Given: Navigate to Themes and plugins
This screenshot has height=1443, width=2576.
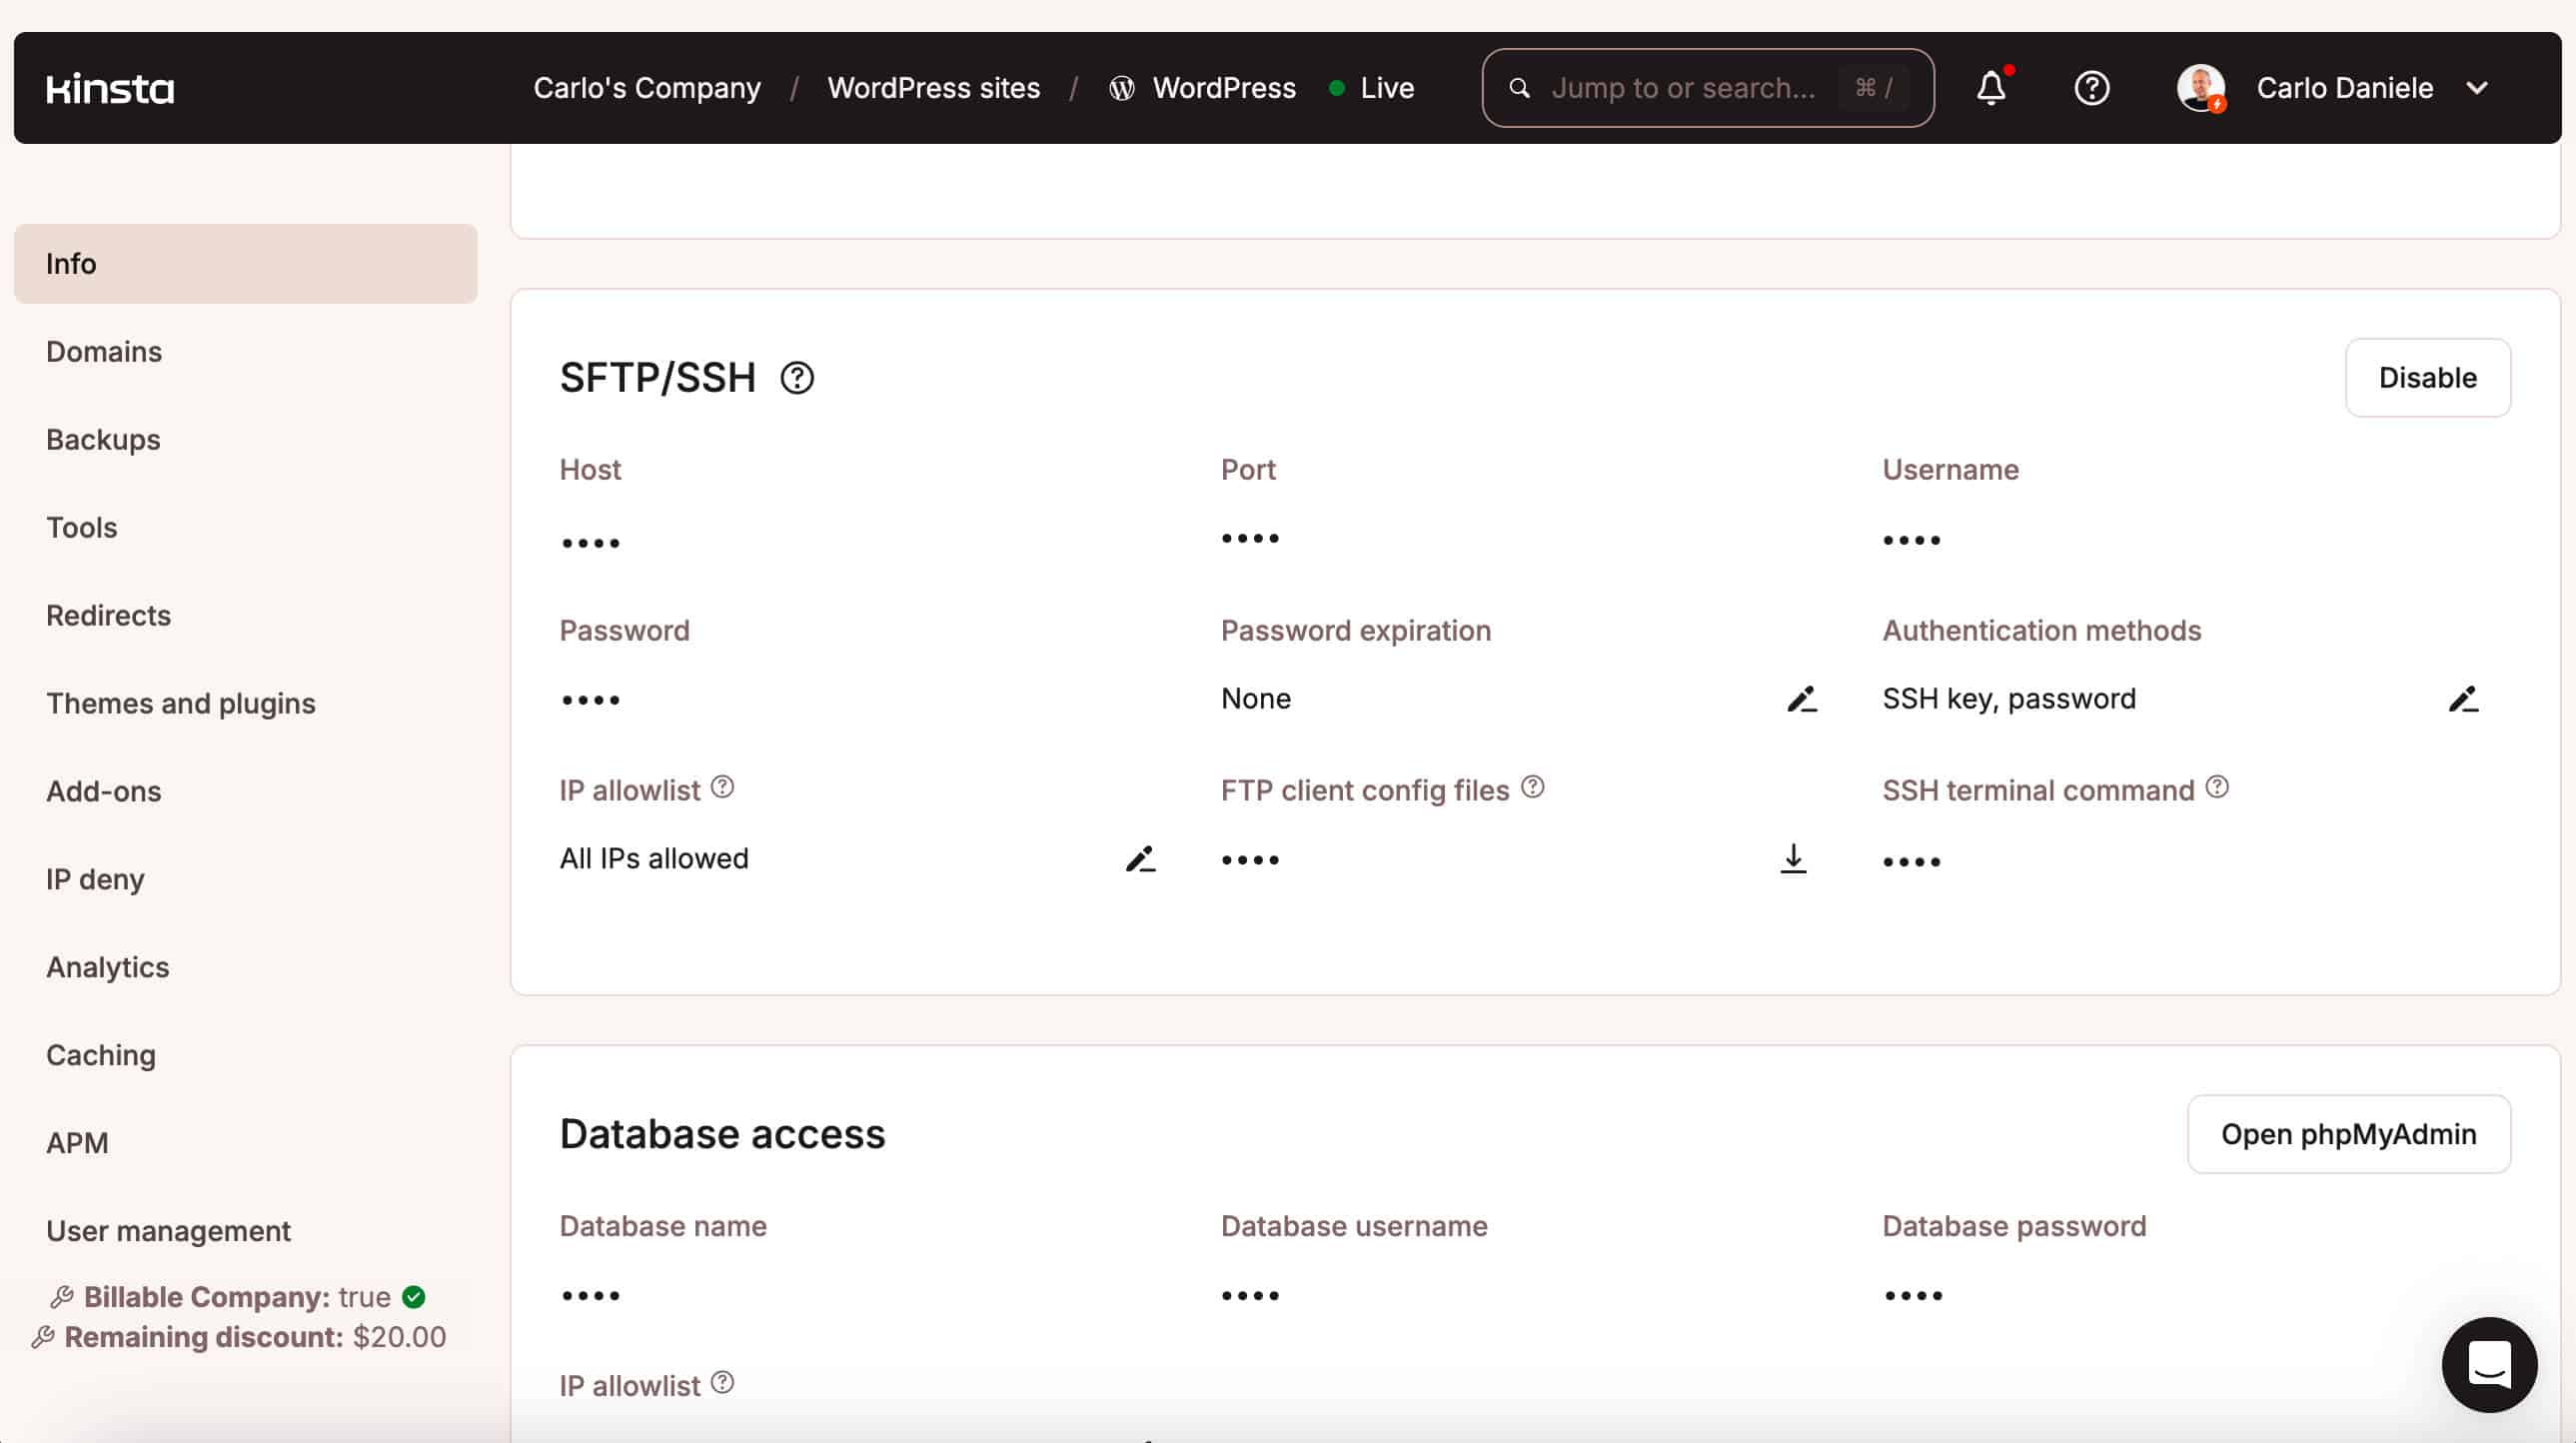Looking at the screenshot, I should [181, 703].
